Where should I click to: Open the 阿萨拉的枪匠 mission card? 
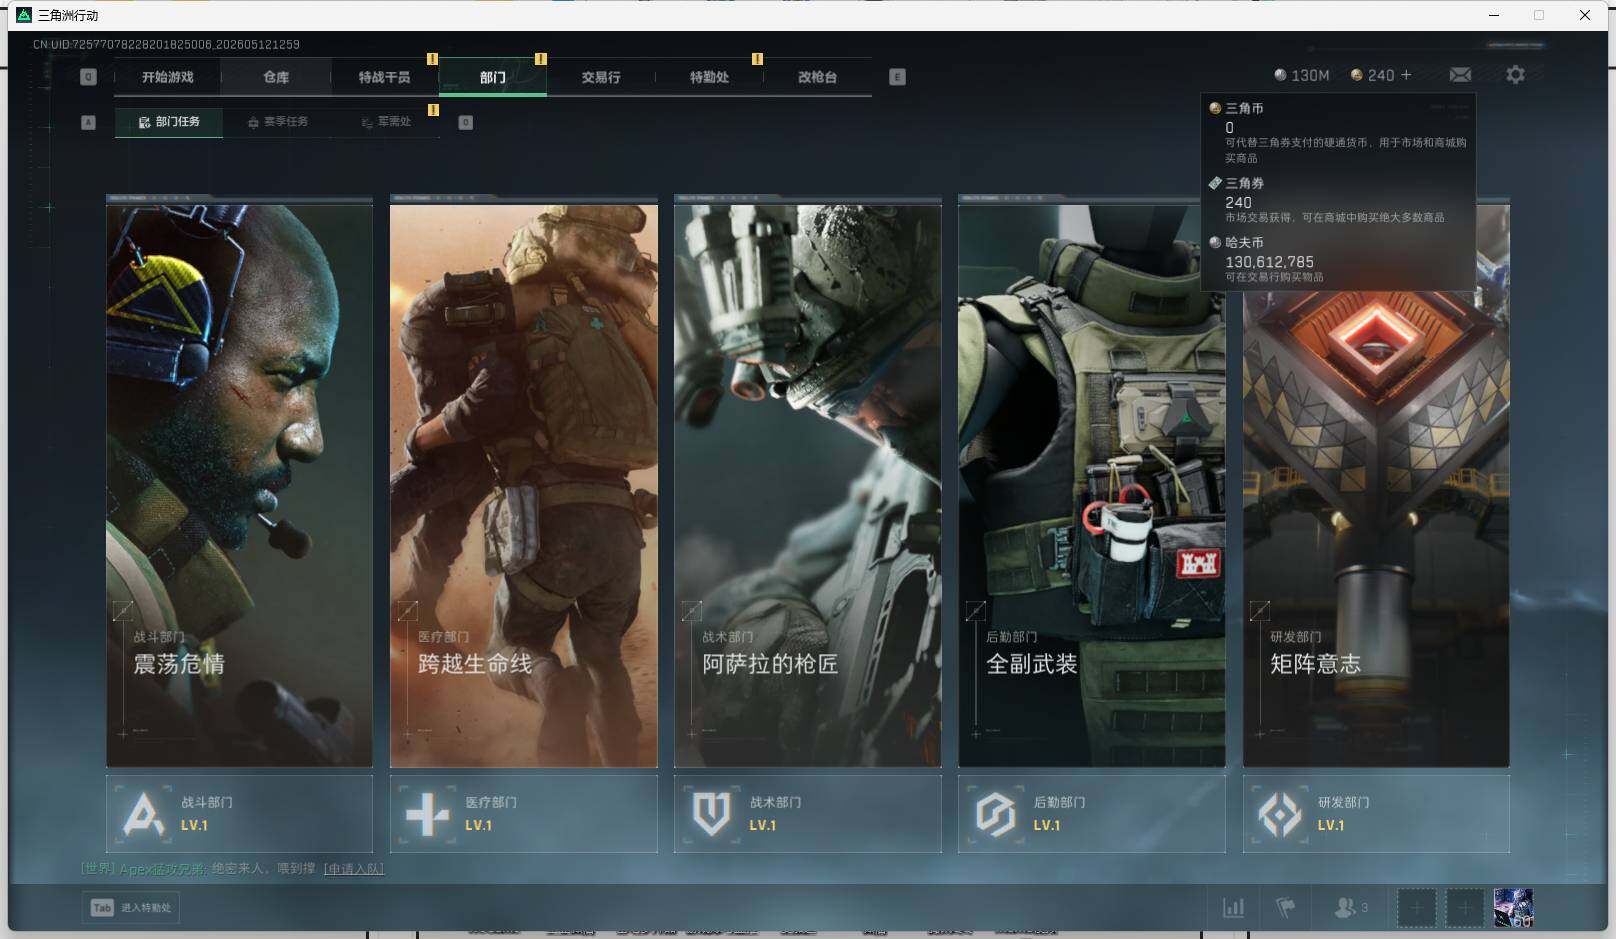click(x=807, y=482)
